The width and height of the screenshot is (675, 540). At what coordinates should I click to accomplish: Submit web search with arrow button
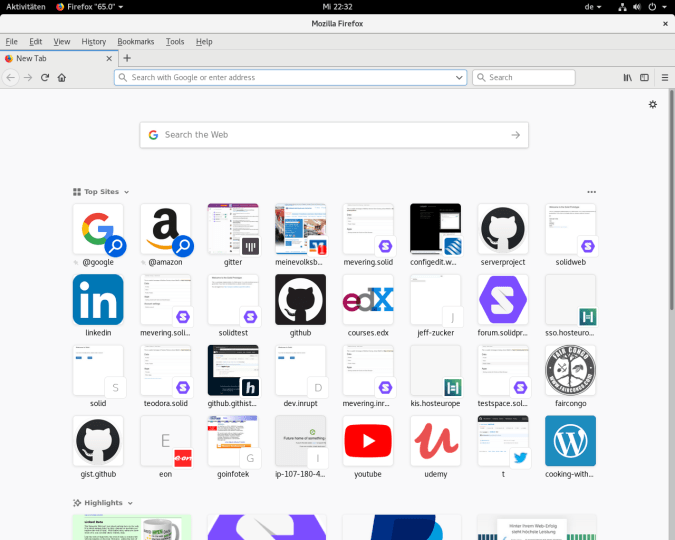click(x=516, y=135)
